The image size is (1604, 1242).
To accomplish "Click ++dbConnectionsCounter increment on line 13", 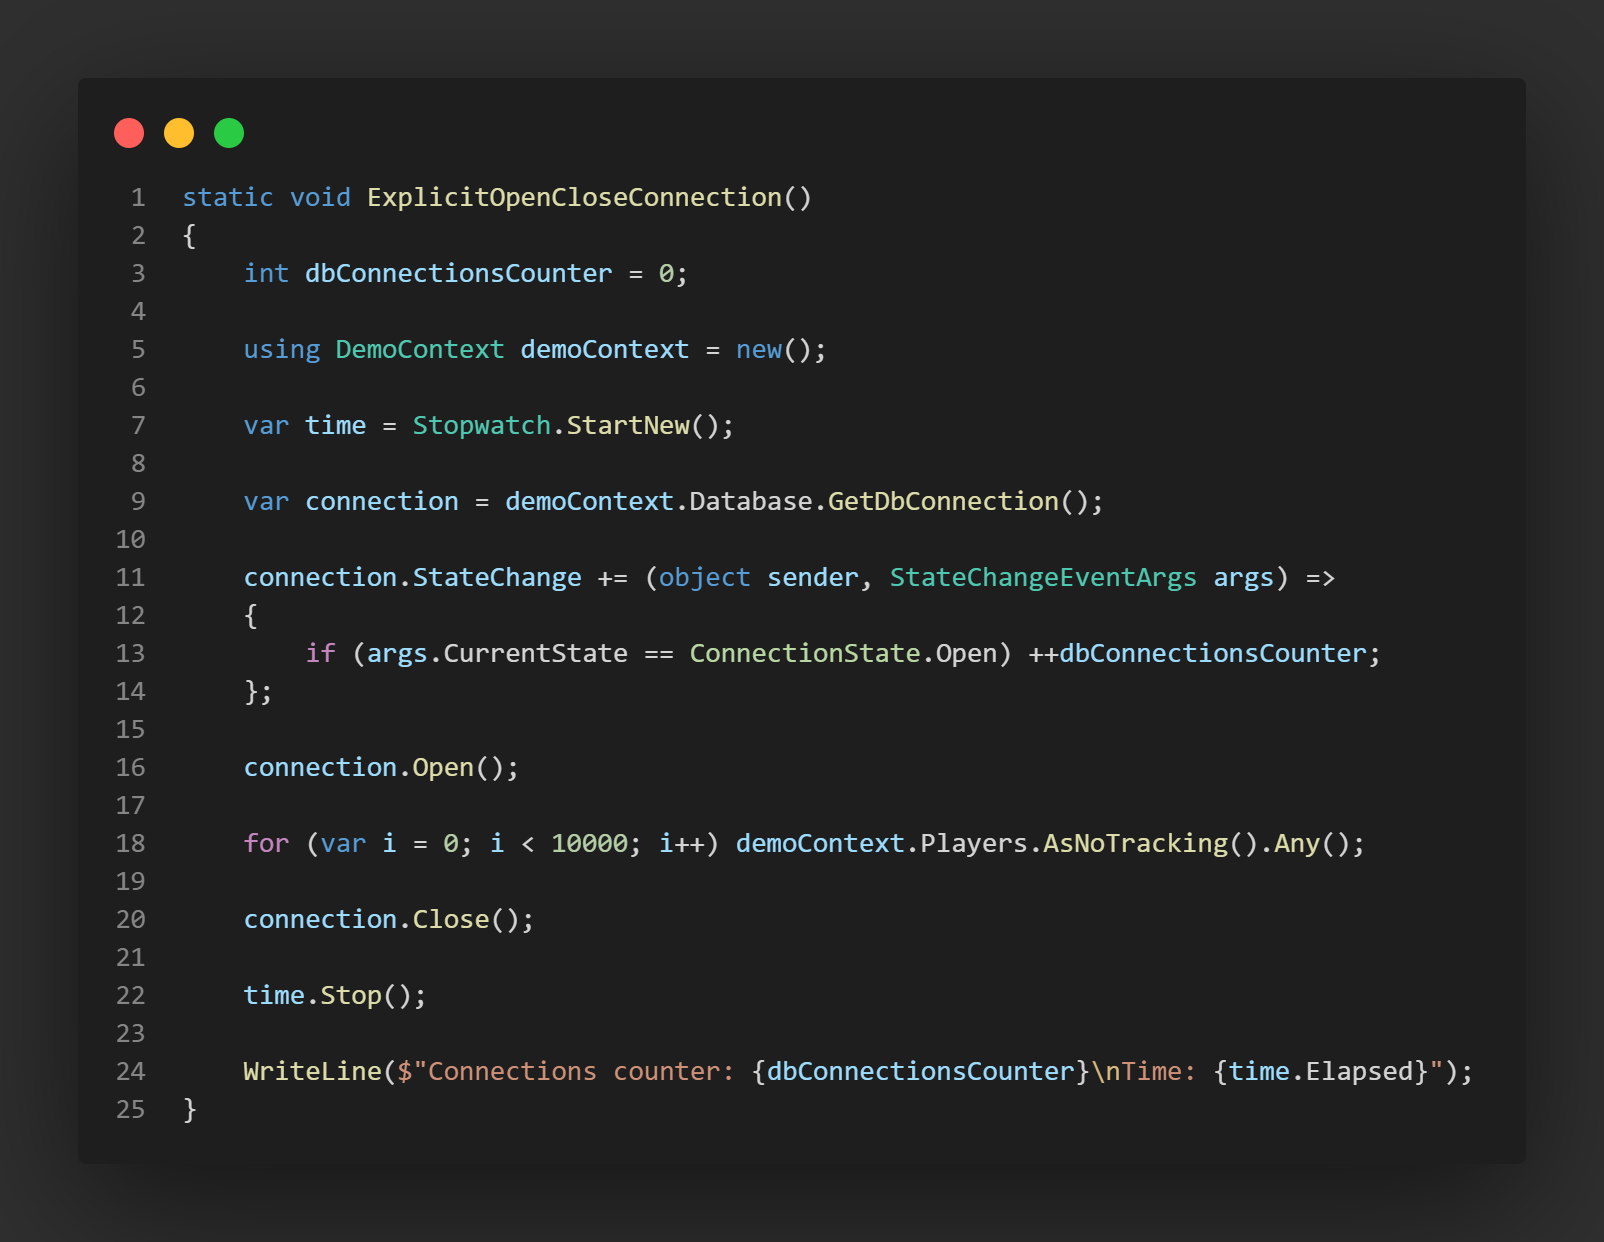I will point(1197,654).
